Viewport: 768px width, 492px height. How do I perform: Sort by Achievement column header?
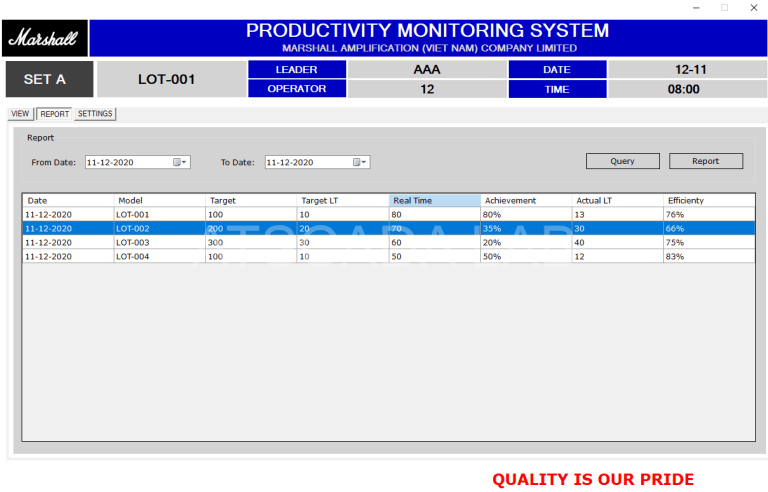(x=527, y=200)
